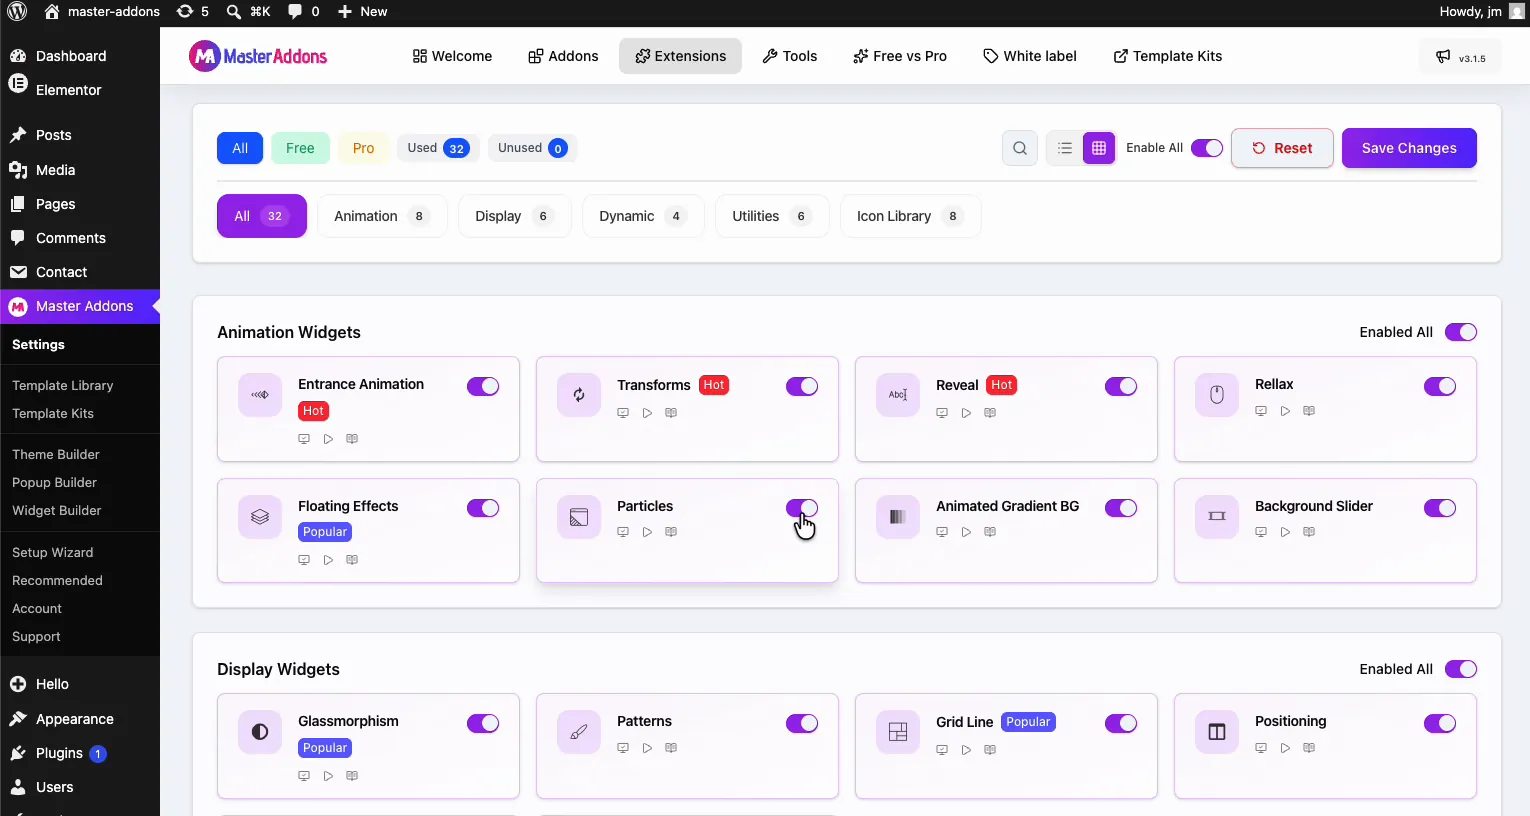Open live demo for Animated Gradient BG

[942, 532]
